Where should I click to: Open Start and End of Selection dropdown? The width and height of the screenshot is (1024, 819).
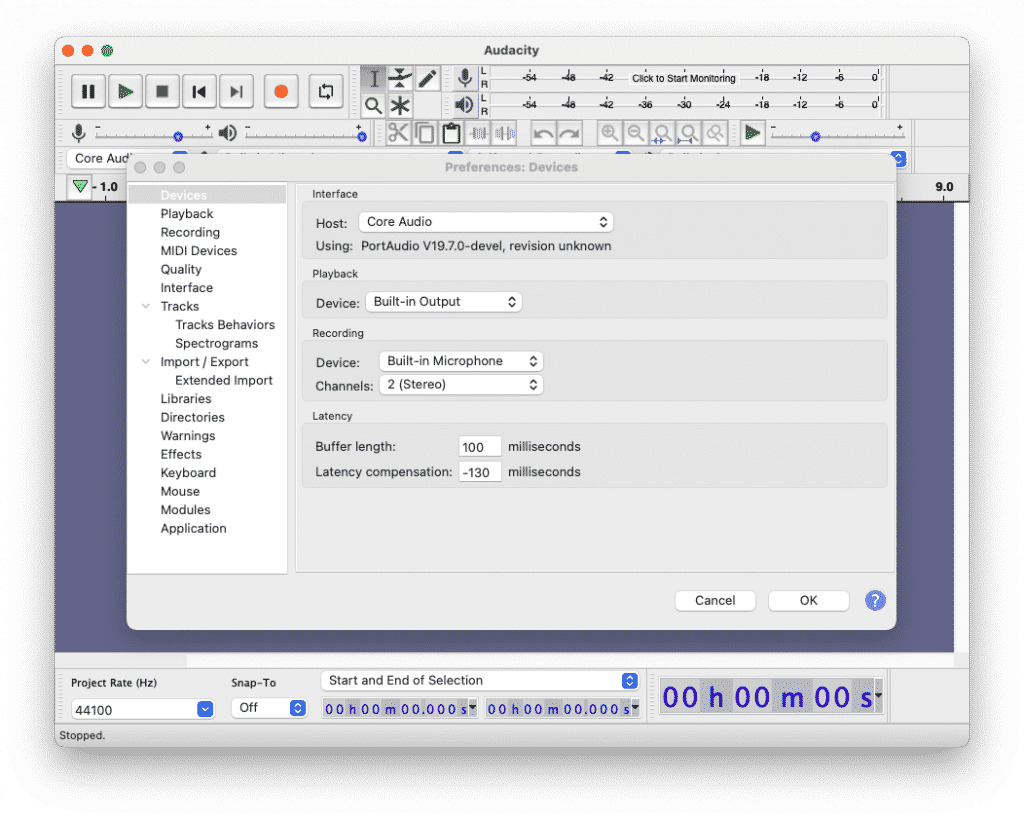click(x=479, y=681)
